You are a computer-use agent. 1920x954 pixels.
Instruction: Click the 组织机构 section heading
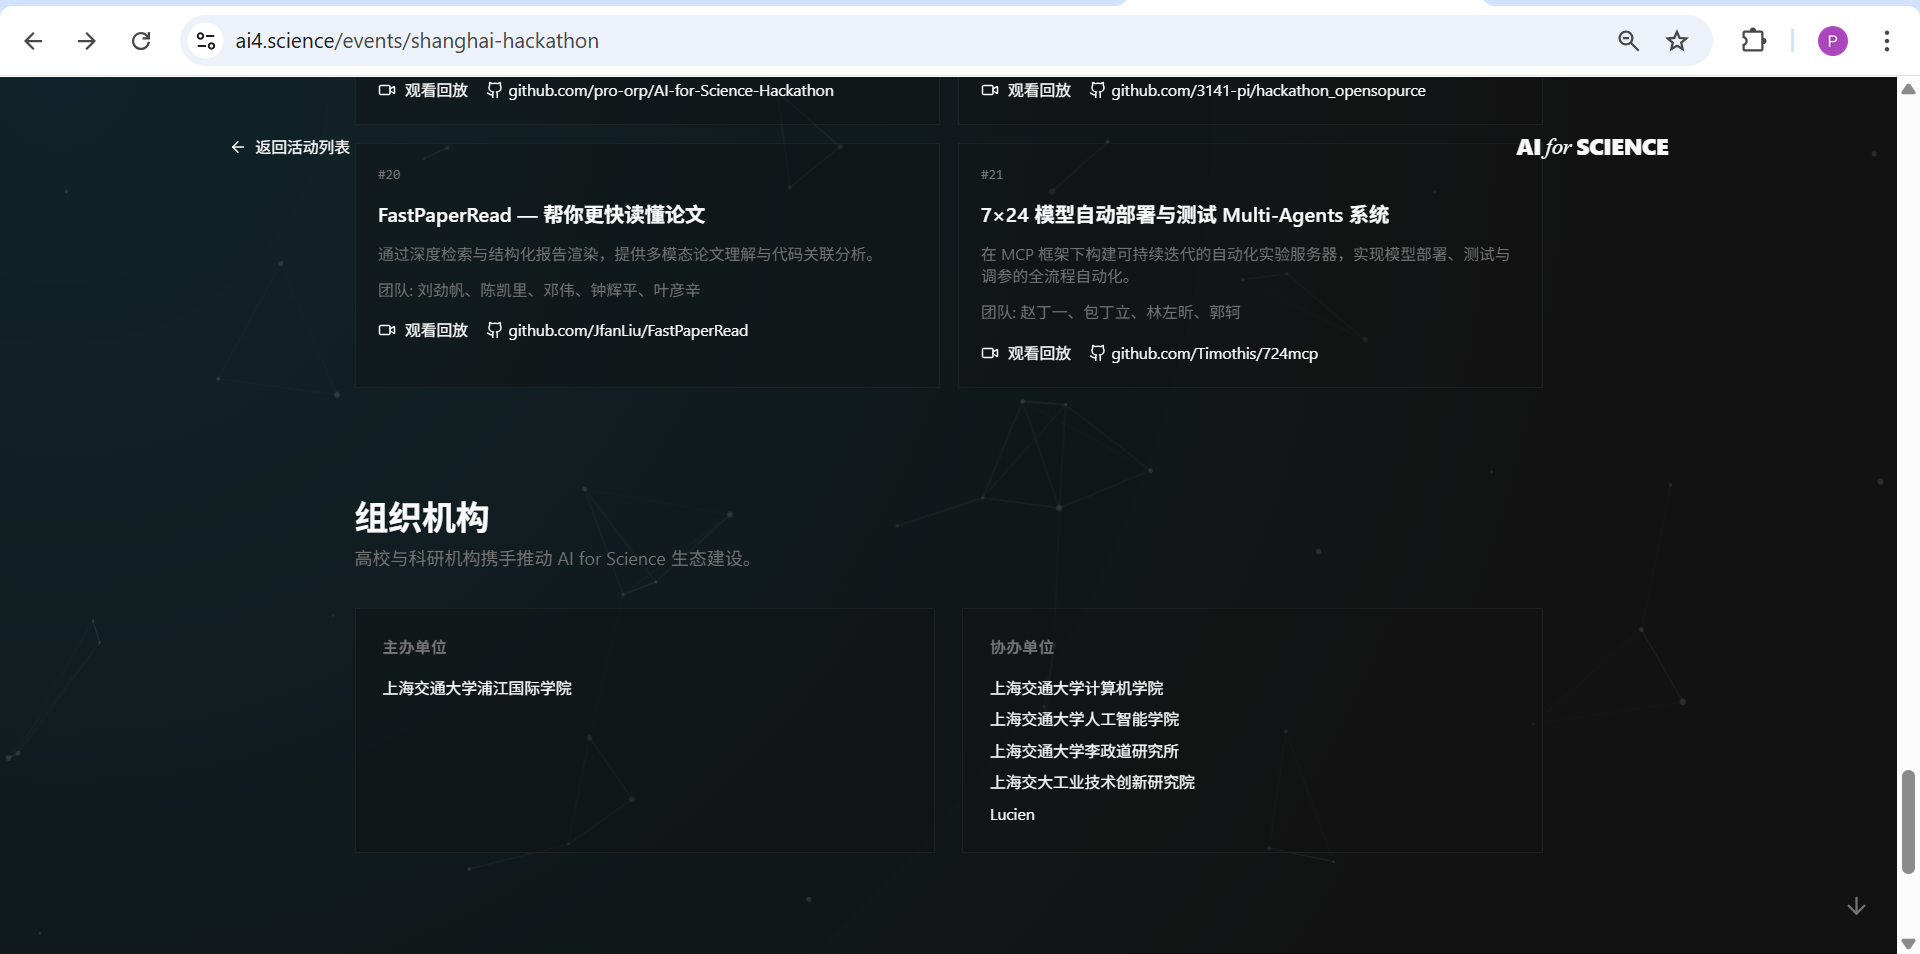pos(422,518)
